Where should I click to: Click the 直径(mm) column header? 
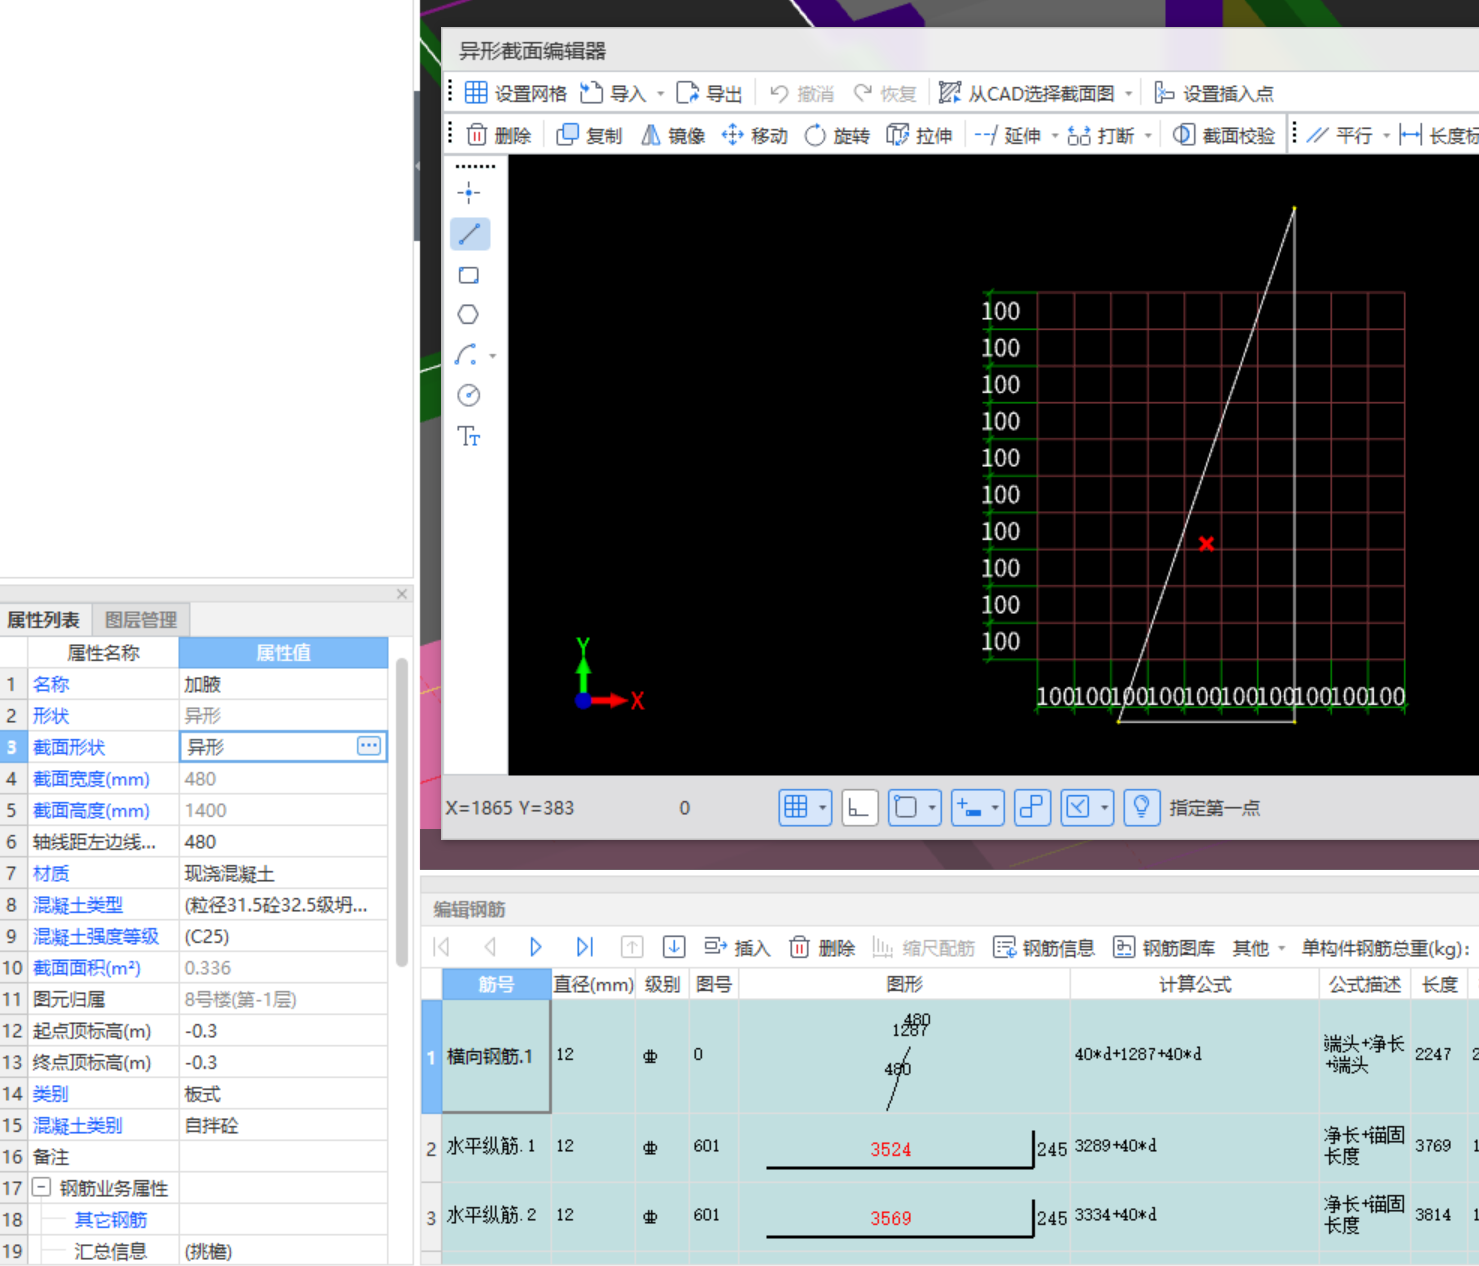pos(594,984)
